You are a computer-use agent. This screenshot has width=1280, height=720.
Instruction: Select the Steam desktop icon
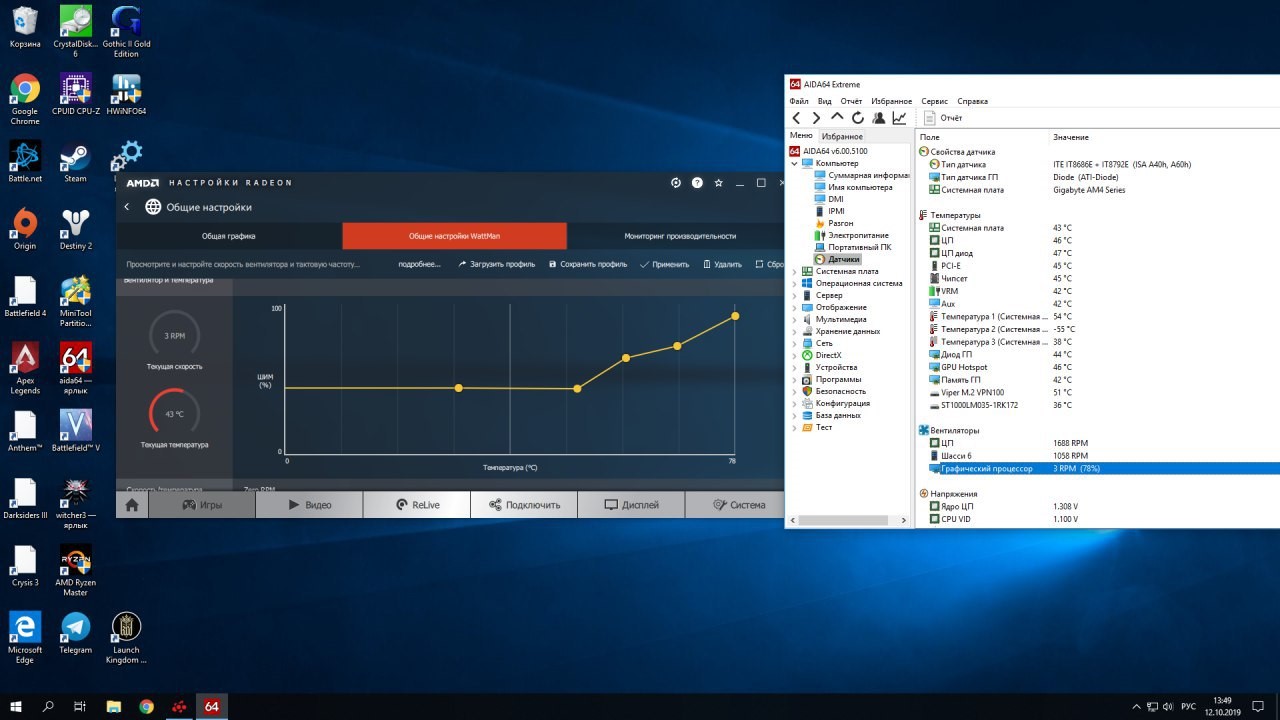coord(76,162)
